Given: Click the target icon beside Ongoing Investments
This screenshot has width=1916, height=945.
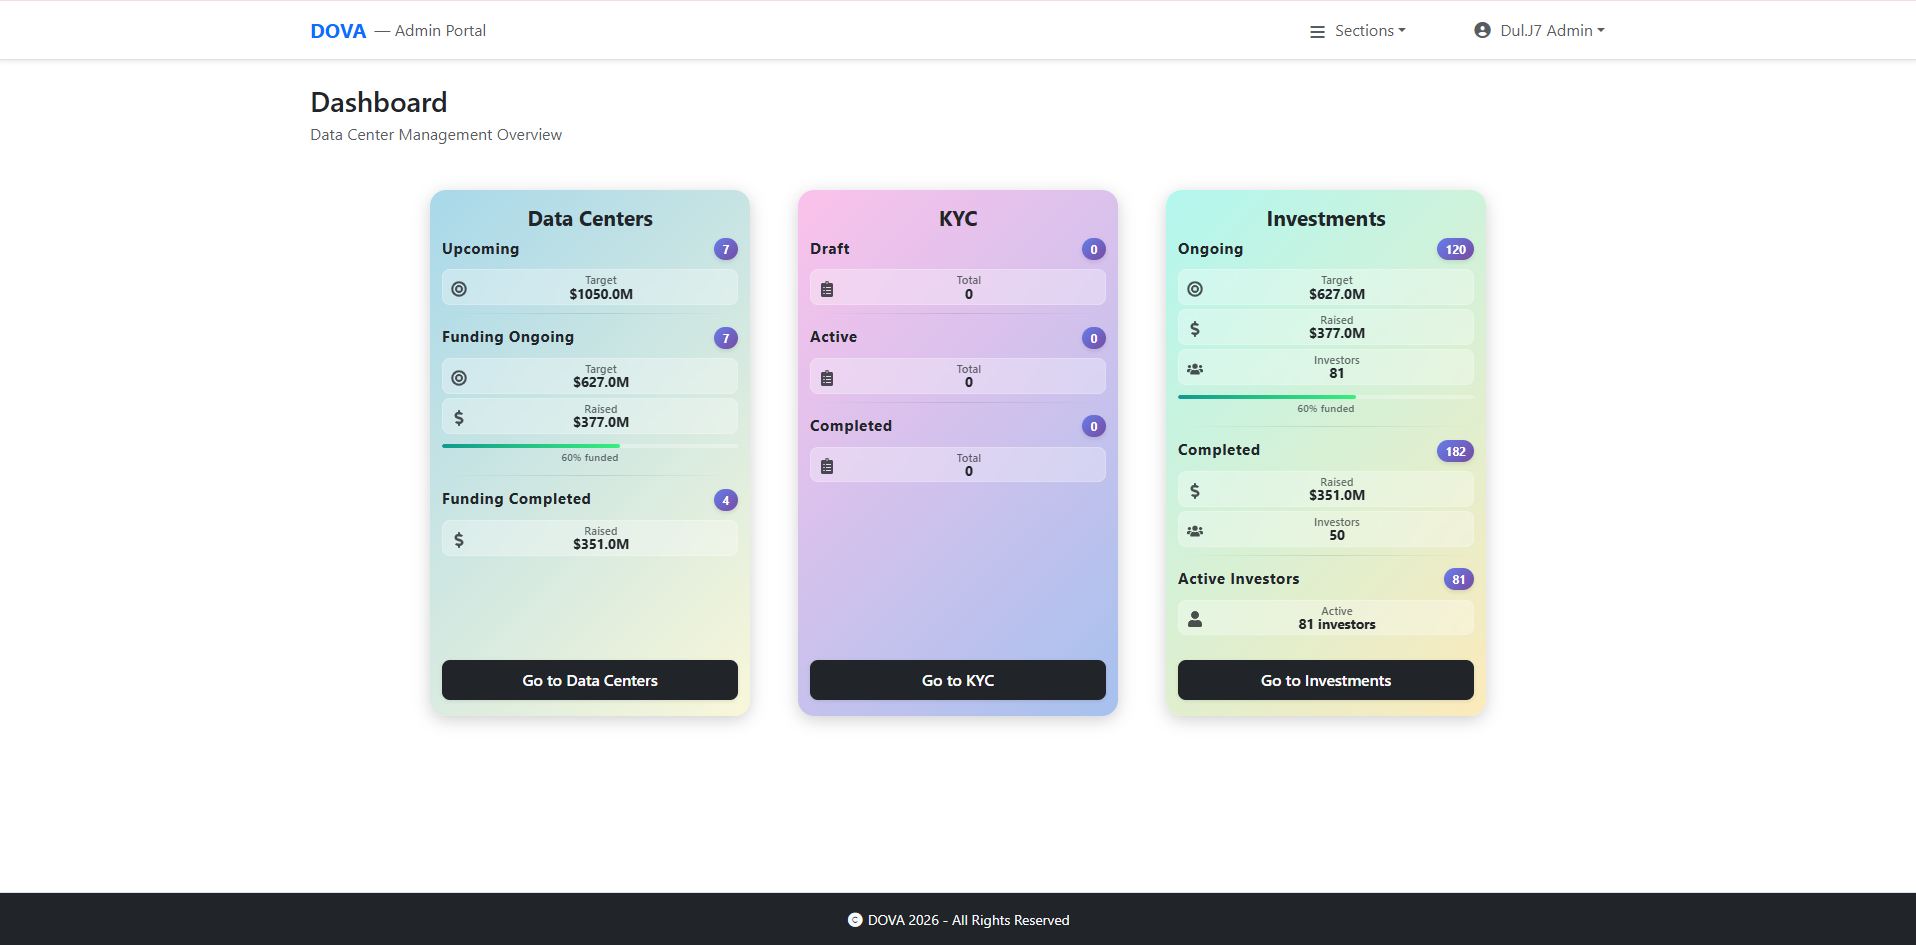Looking at the screenshot, I should [1194, 289].
